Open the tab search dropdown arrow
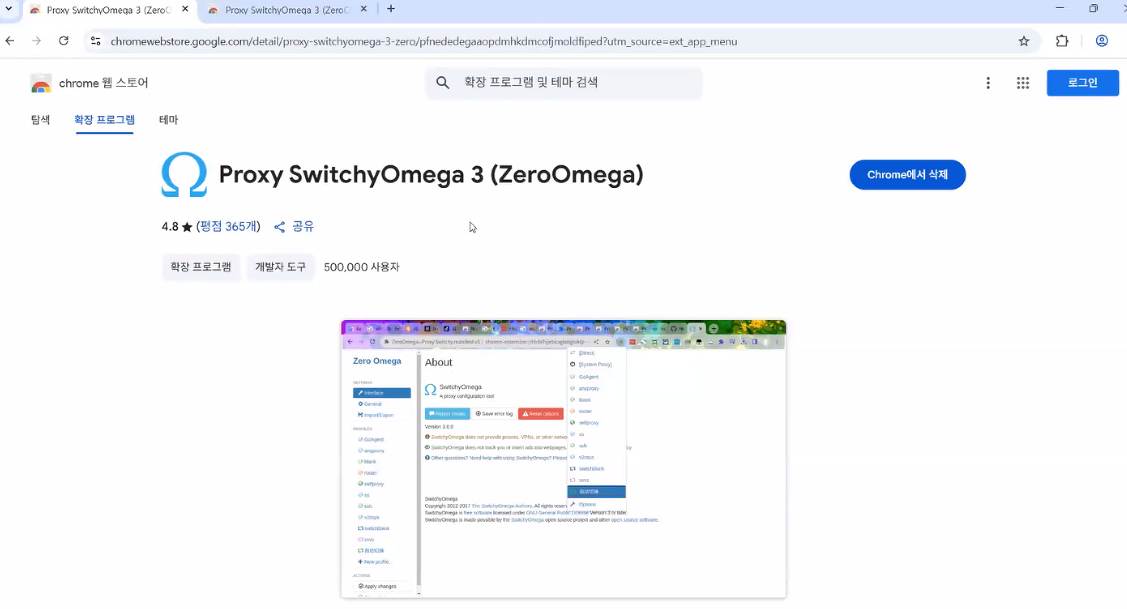 coord(9,9)
